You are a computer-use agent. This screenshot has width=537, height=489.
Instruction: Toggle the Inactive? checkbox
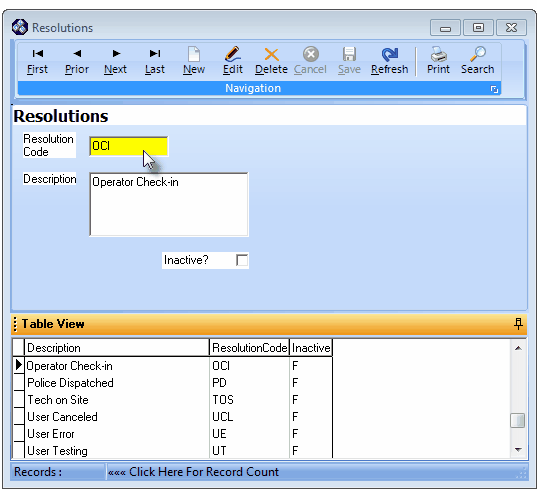(x=242, y=260)
